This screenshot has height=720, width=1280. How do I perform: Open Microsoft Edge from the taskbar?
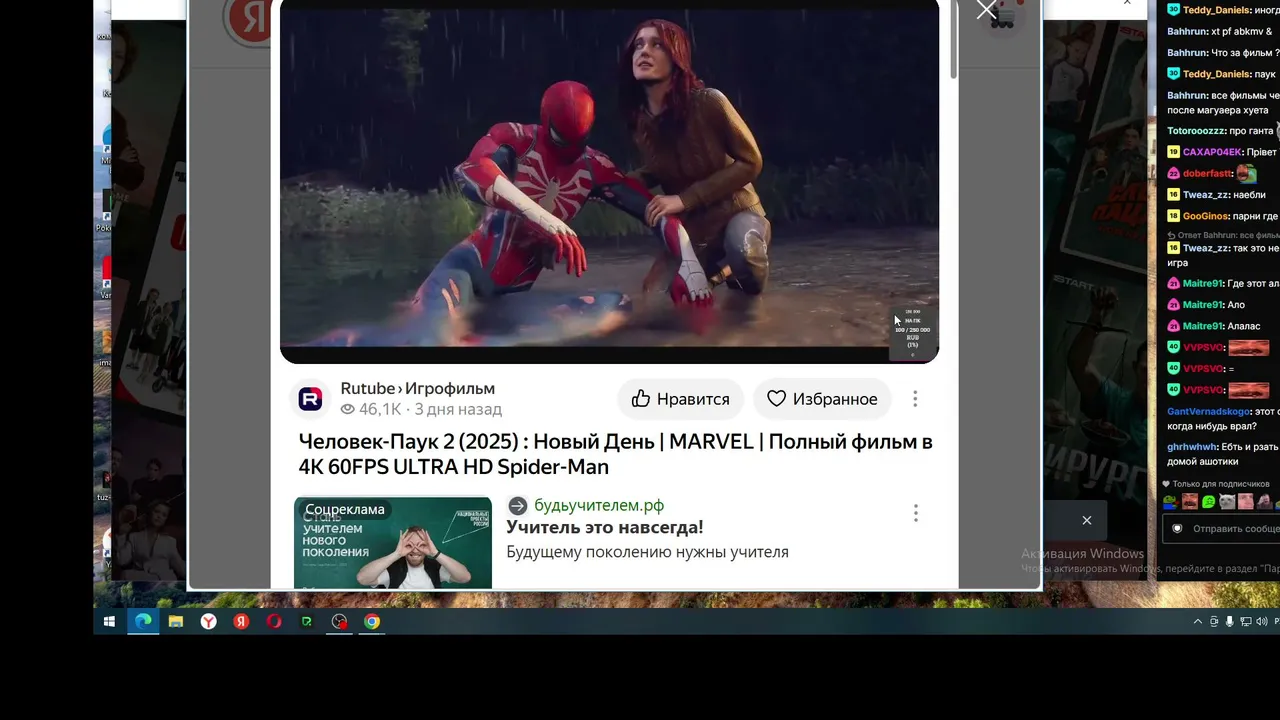tap(143, 622)
